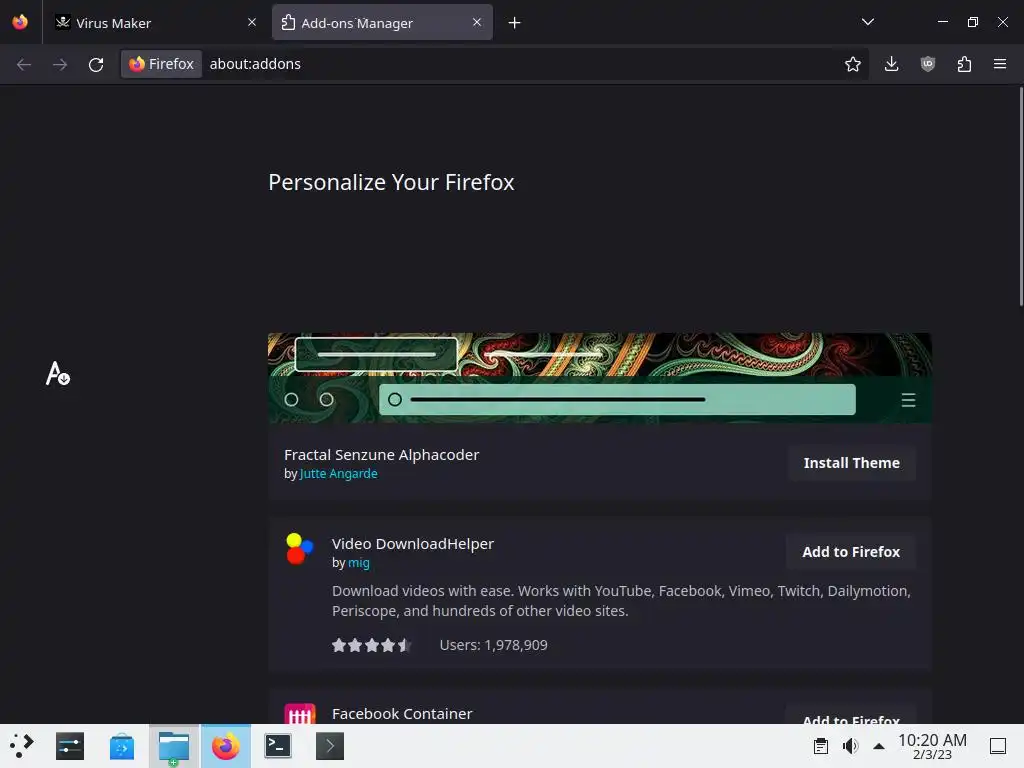Image resolution: width=1024 pixels, height=768 pixels.
Task: Open the Downloads panel
Action: 891,64
